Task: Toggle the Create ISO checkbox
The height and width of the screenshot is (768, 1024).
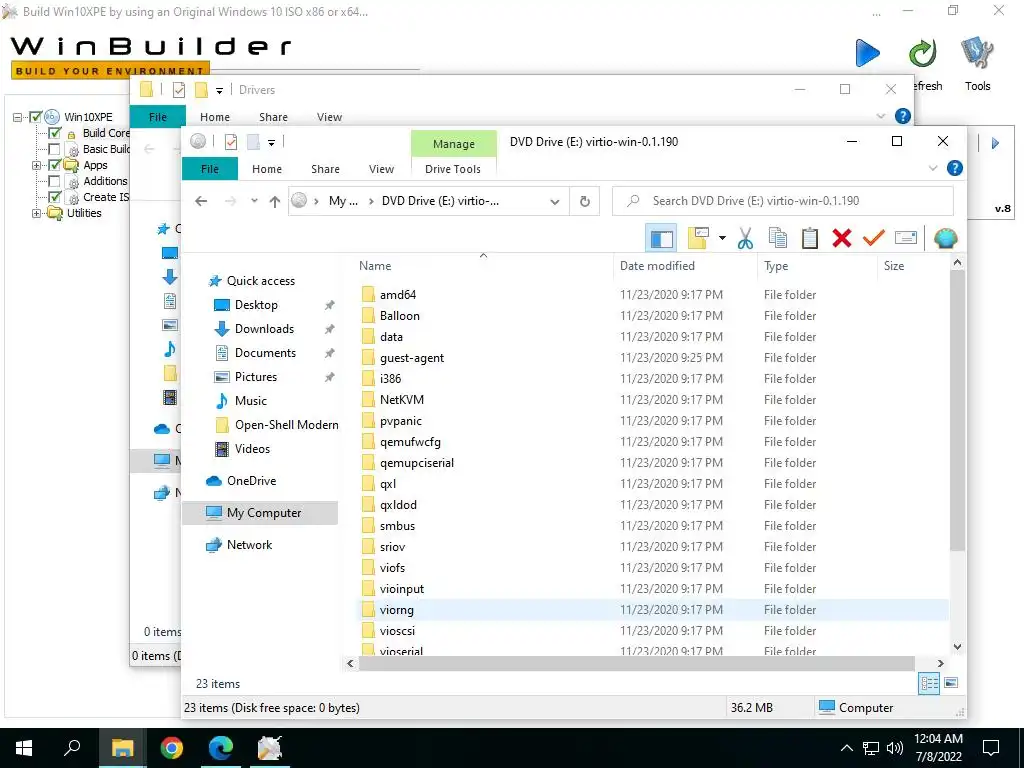Action: (x=55, y=197)
